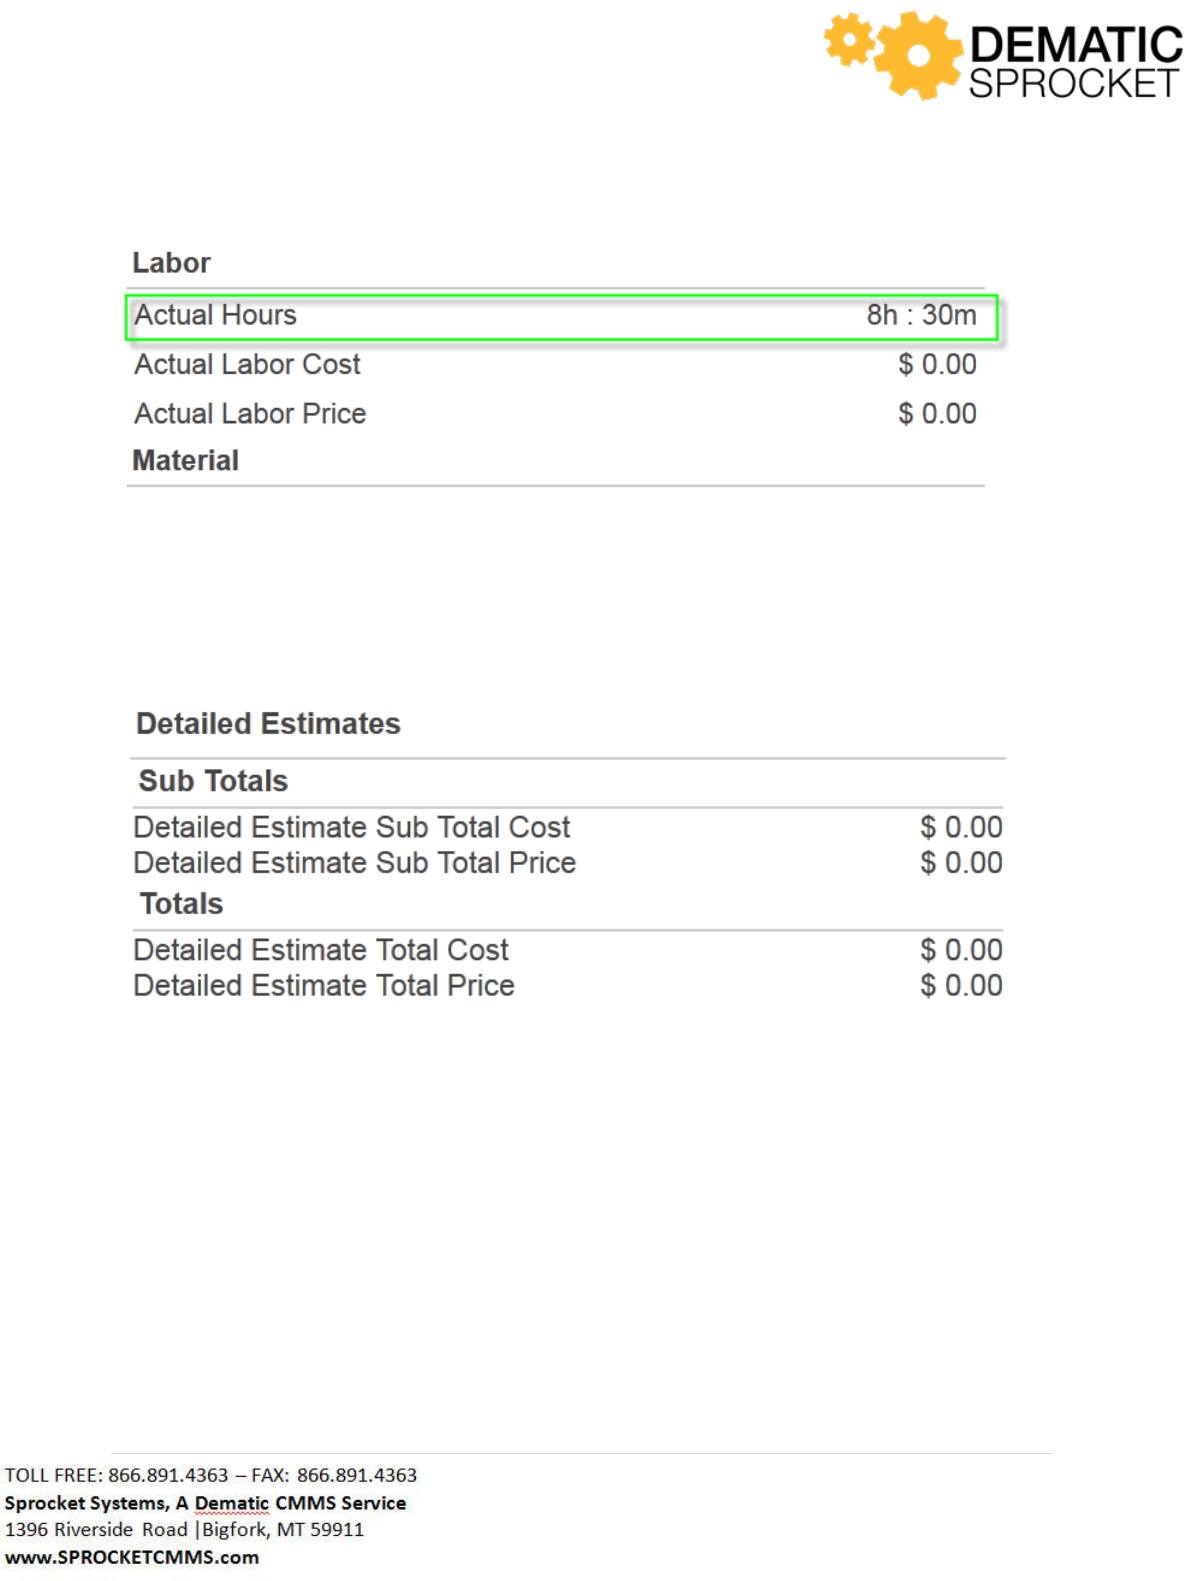The width and height of the screenshot is (1190, 1581).
Task: Click the Actual Labor Cost label
Action: coord(247,364)
